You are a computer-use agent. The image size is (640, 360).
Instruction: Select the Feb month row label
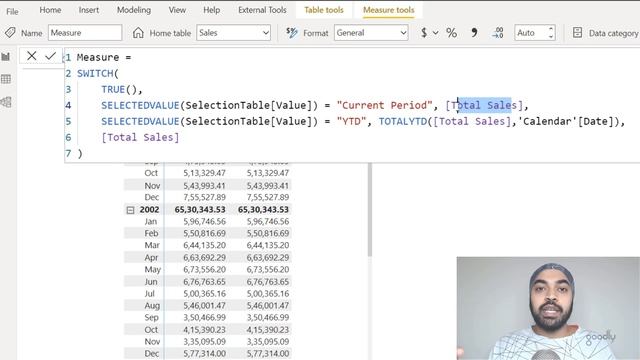point(151,233)
